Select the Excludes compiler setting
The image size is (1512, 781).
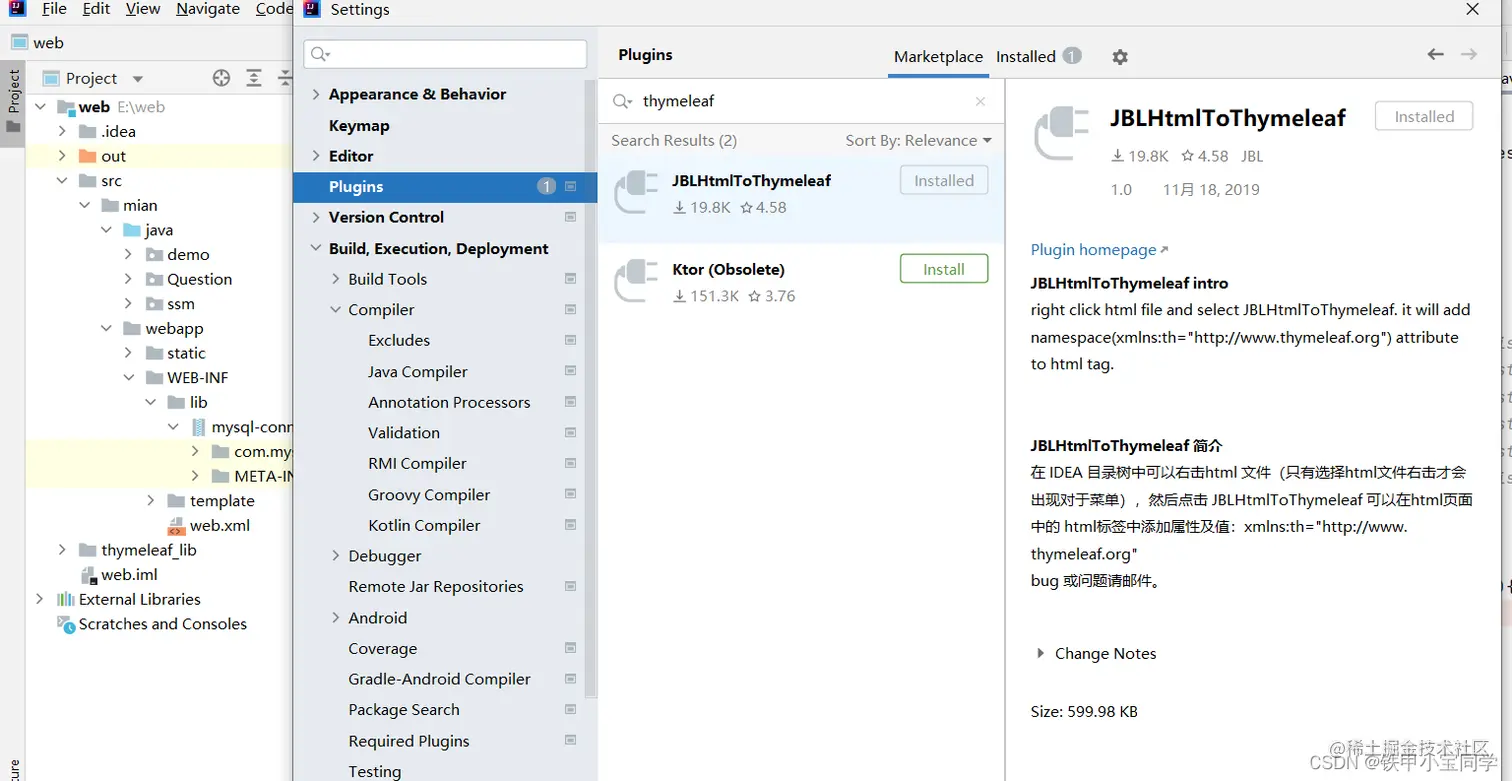coord(399,340)
